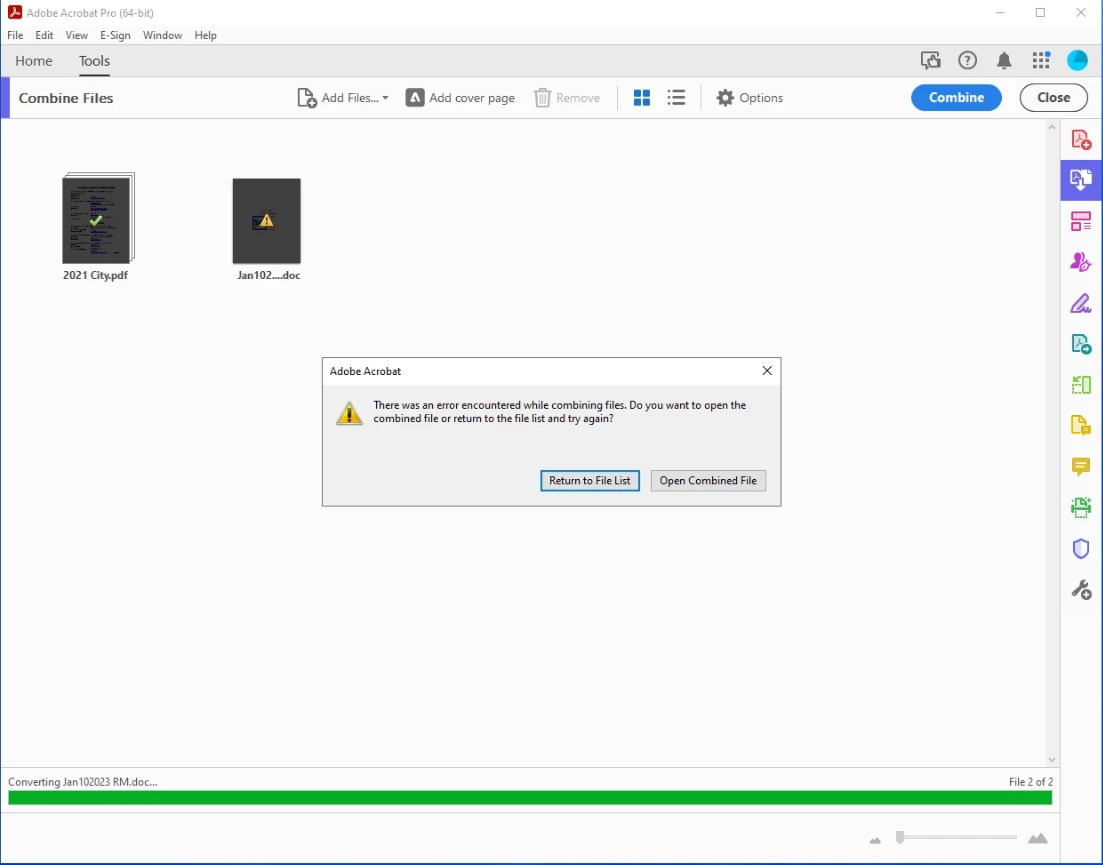The image size is (1103, 865).
Task: Click the scrollbar up arrow
Action: (x=1052, y=127)
